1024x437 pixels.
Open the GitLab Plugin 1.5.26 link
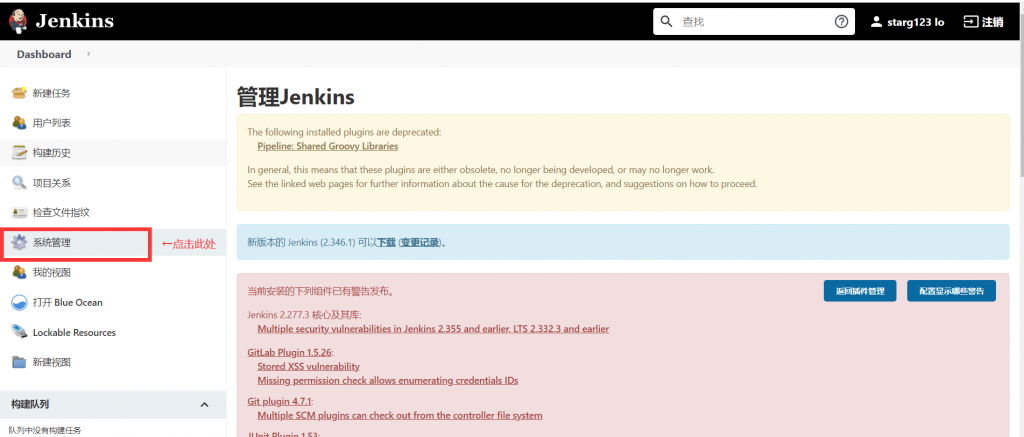coord(290,352)
